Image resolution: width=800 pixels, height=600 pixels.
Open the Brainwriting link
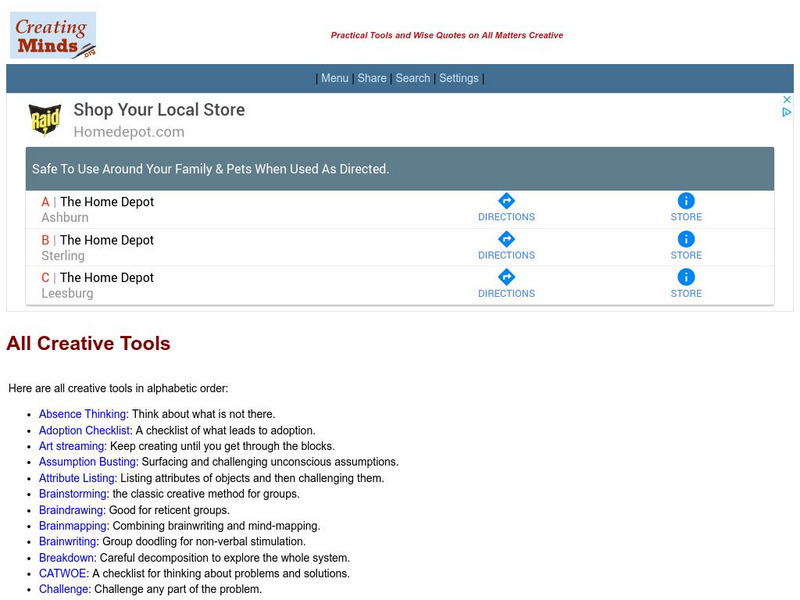(68, 541)
